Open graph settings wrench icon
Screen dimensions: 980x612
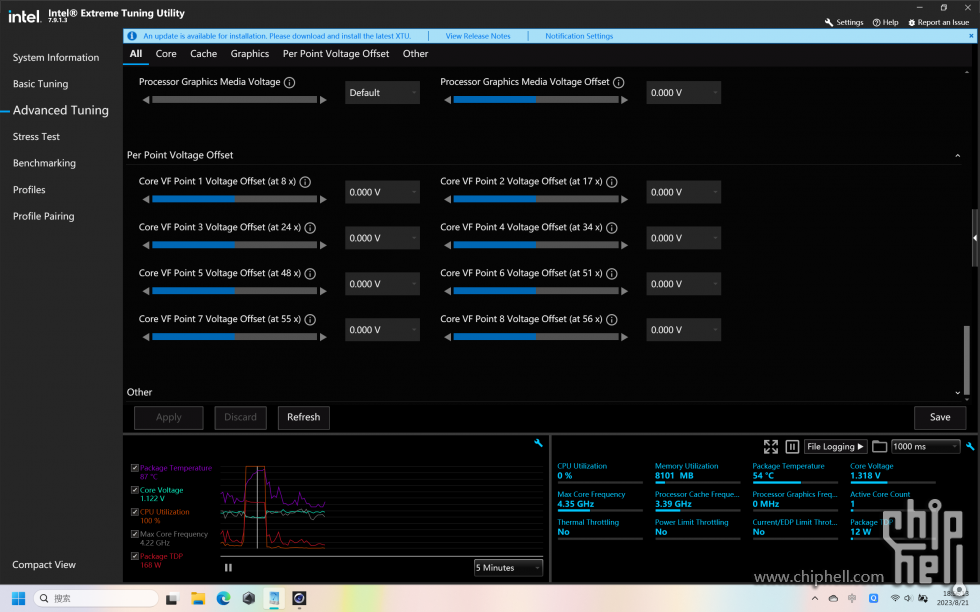point(538,443)
